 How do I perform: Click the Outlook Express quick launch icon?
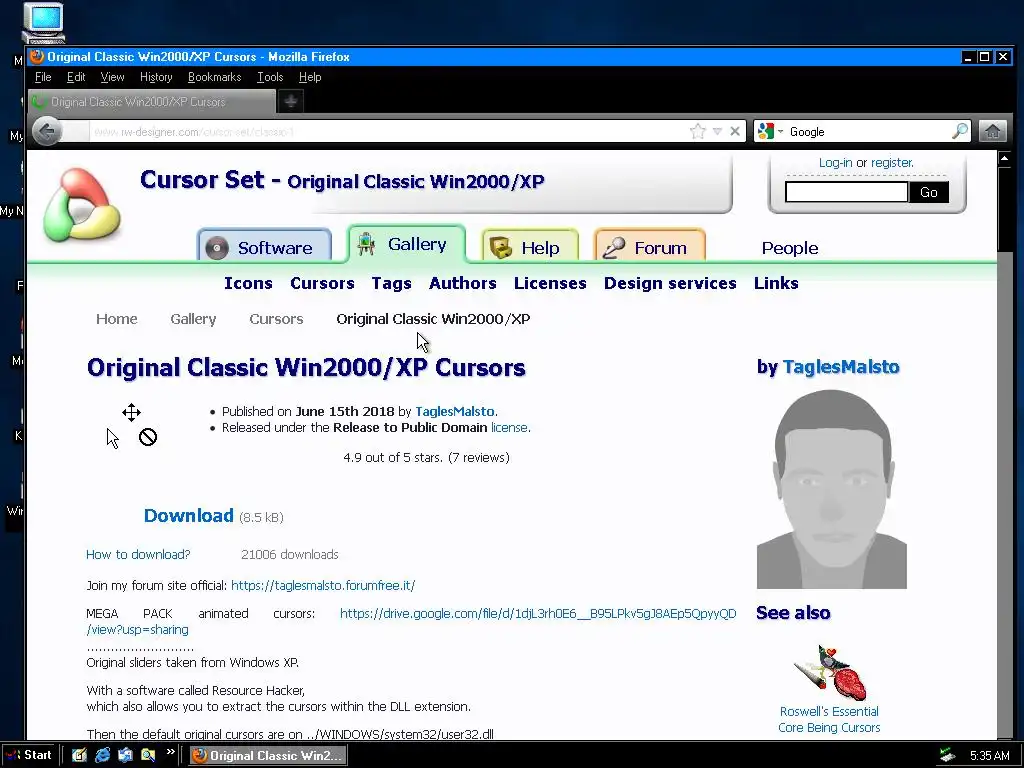pyautogui.click(x=125, y=755)
